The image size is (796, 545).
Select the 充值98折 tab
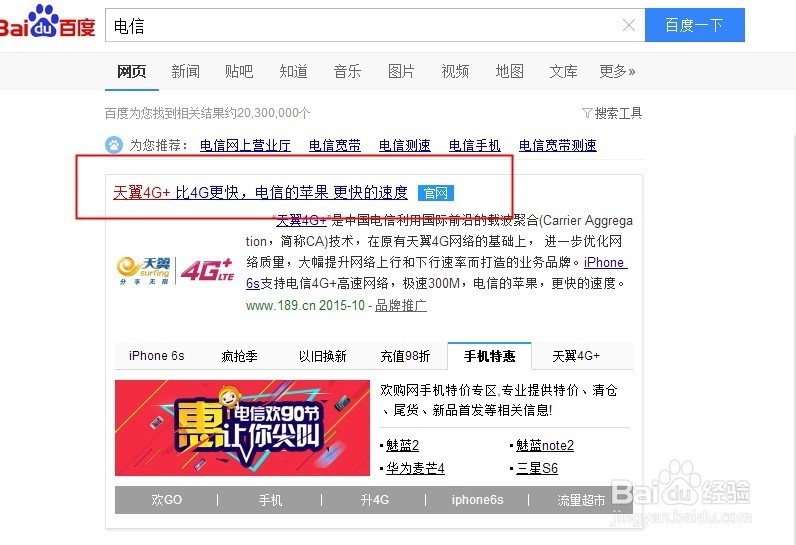pyautogui.click(x=405, y=356)
